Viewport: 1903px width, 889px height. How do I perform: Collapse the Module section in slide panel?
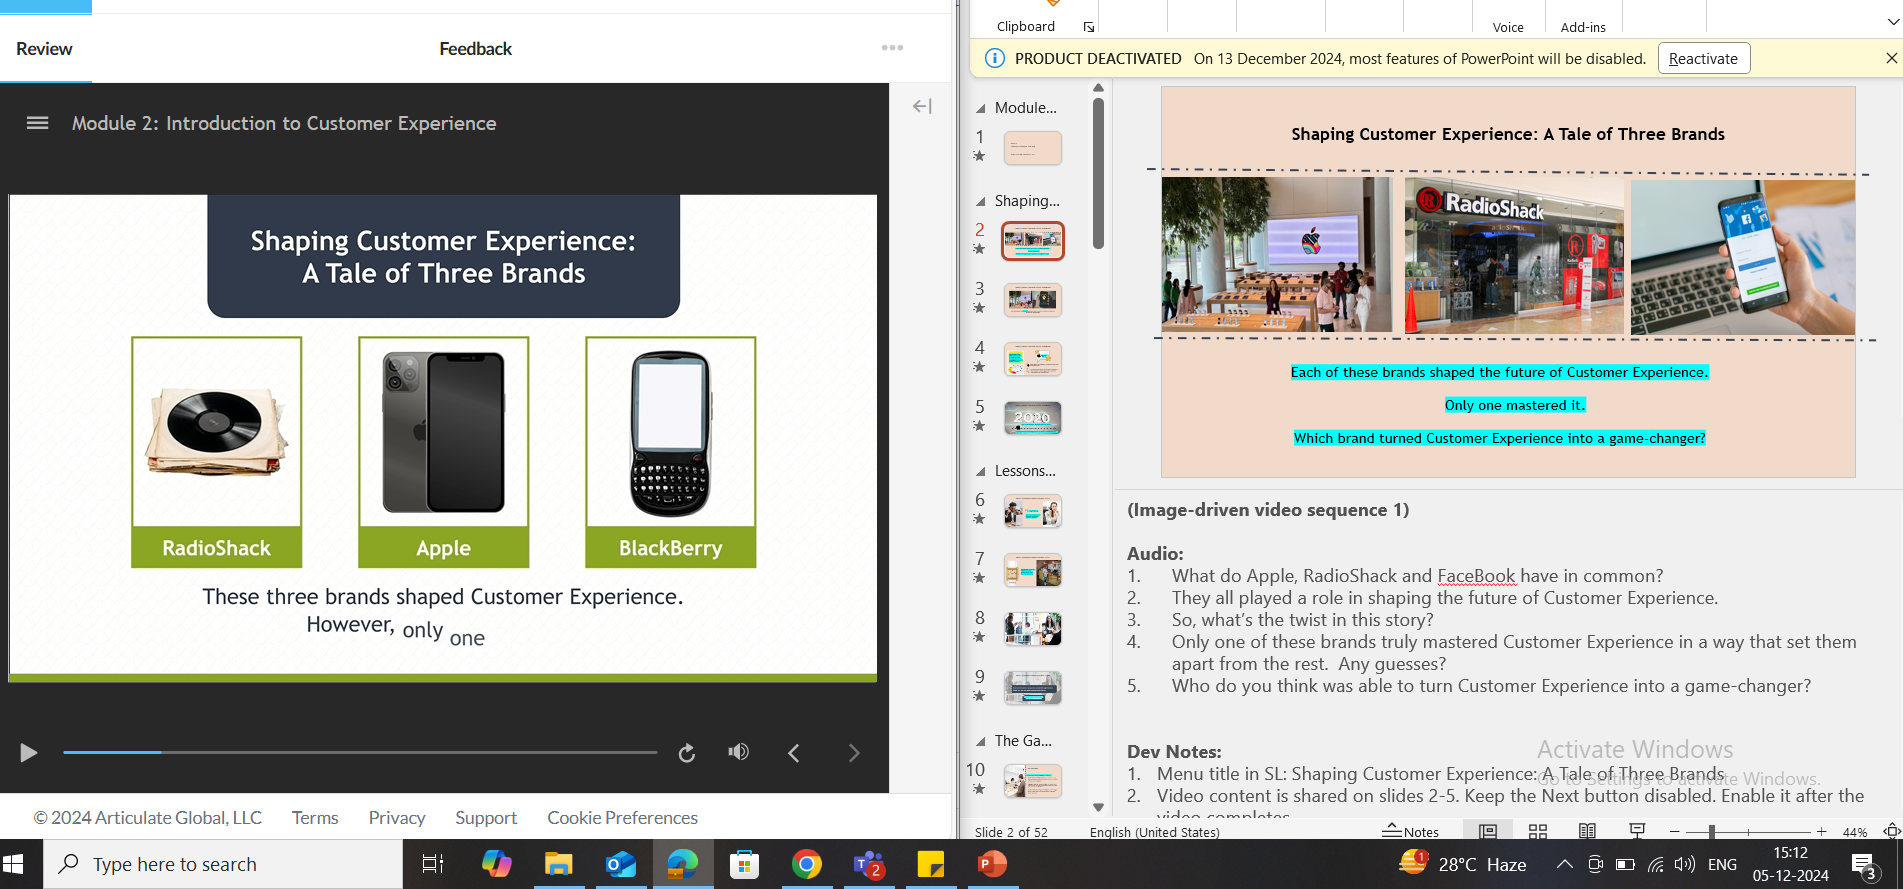pyautogui.click(x=980, y=108)
